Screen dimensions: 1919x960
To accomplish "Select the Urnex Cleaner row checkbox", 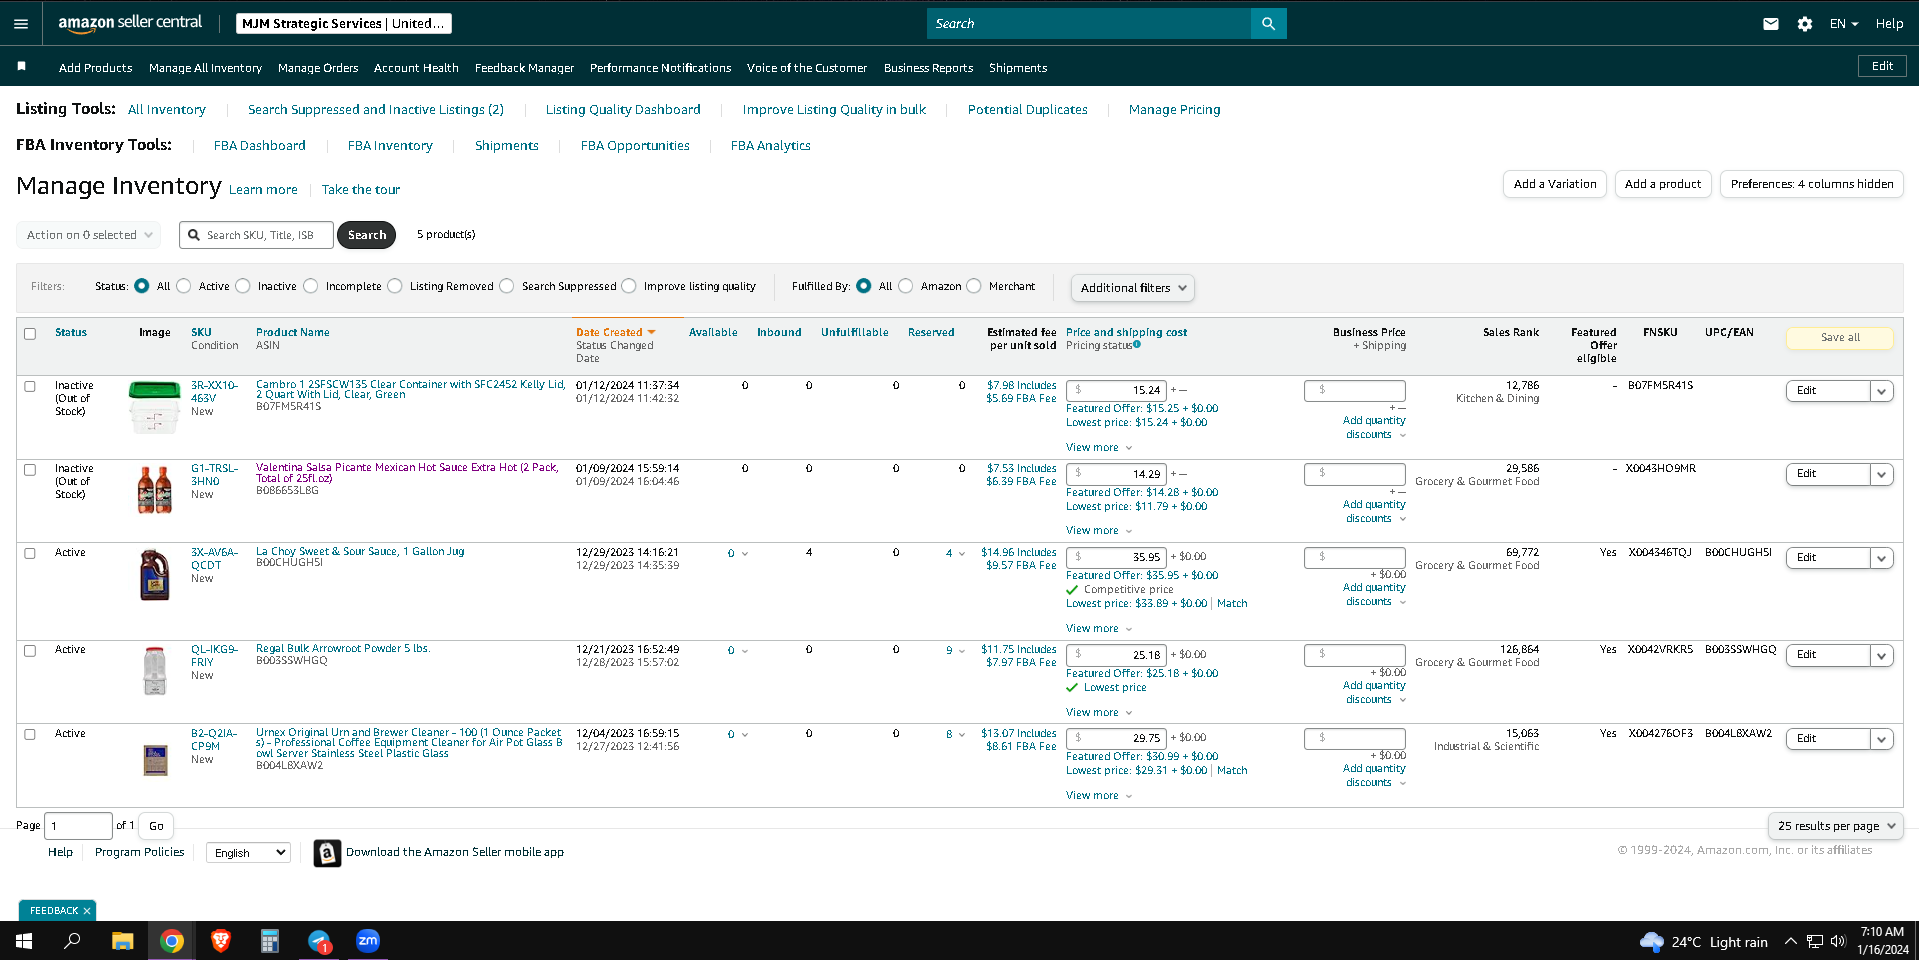I will coord(30,735).
